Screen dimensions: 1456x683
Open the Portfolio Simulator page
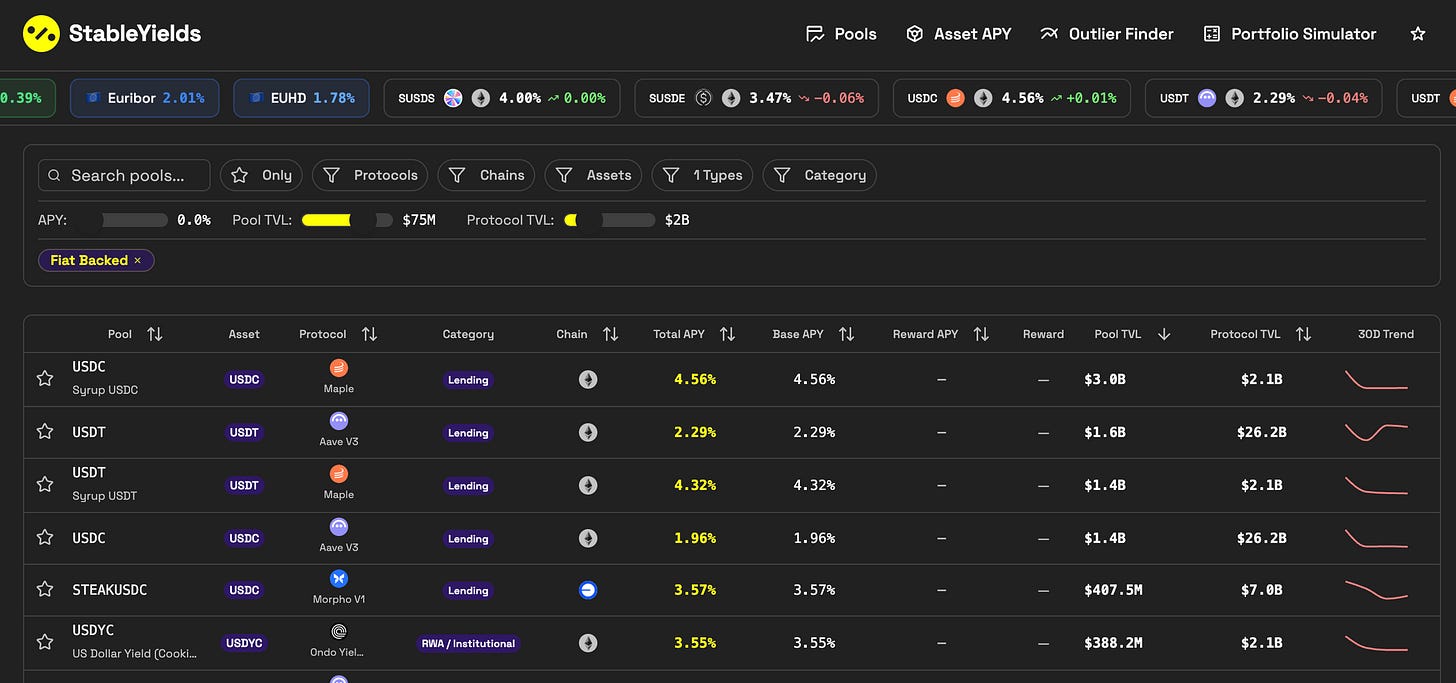point(1290,34)
